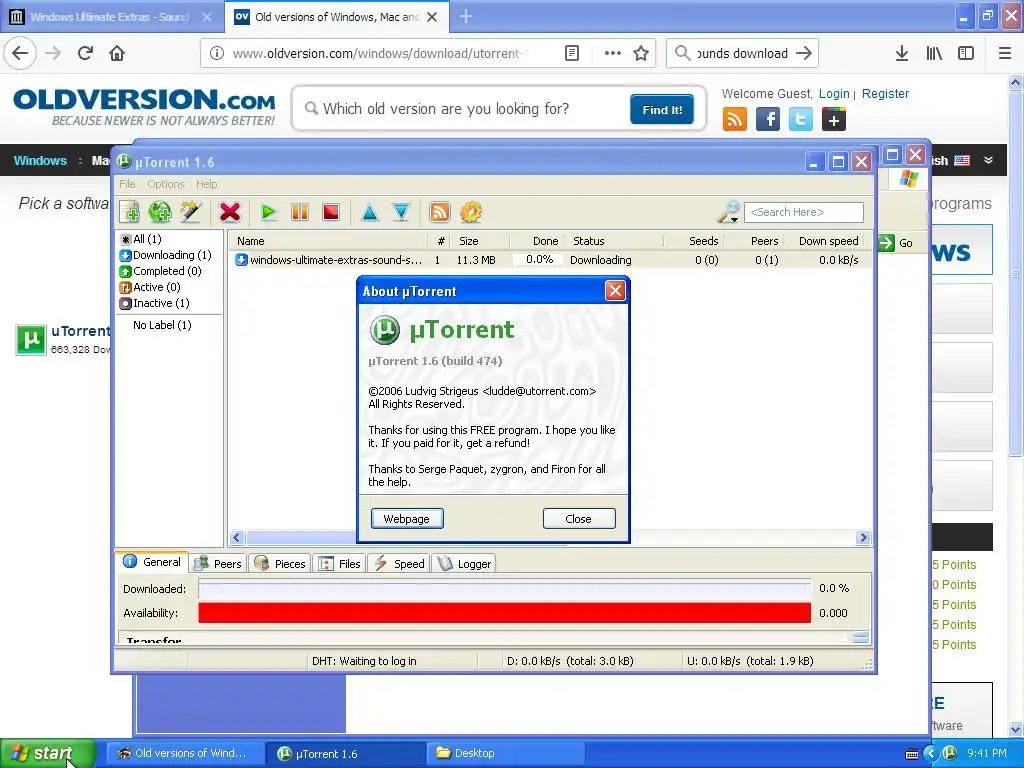The height and width of the screenshot is (768, 1024).
Task: Switch to the General tab
Action: point(152,562)
